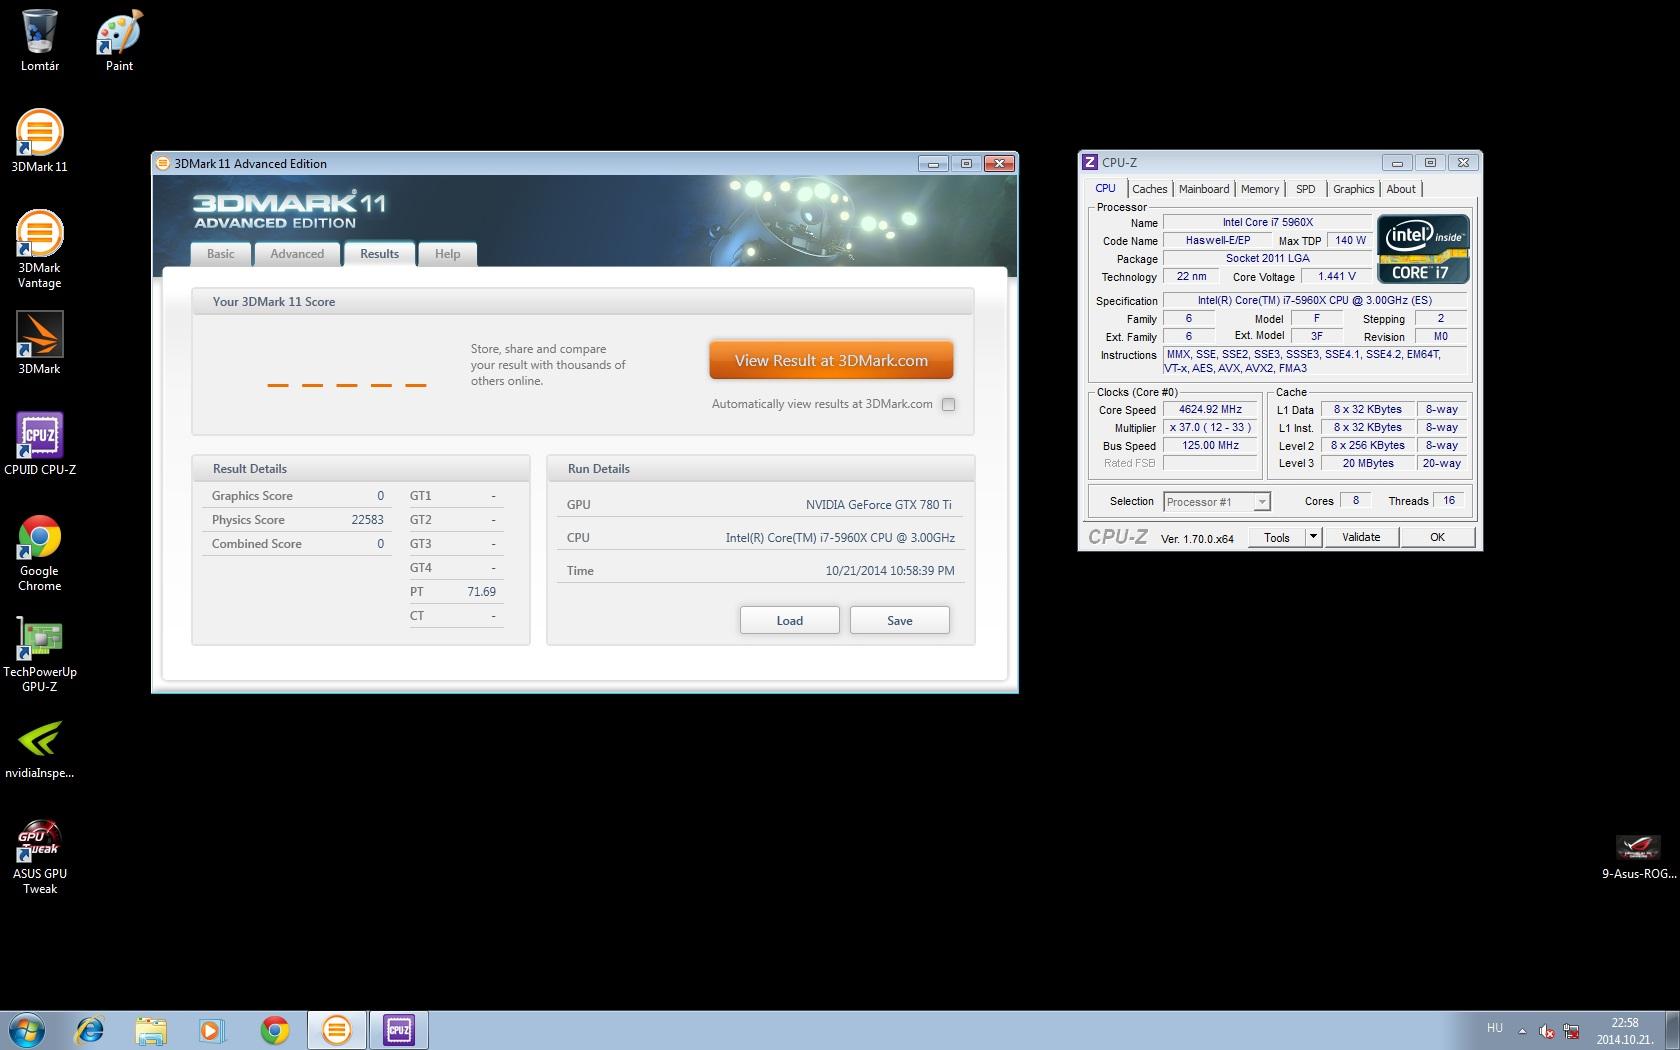Open the 3DMark Vantage desktop shortcut
Viewport: 1680px width, 1050px height.
[x=39, y=249]
